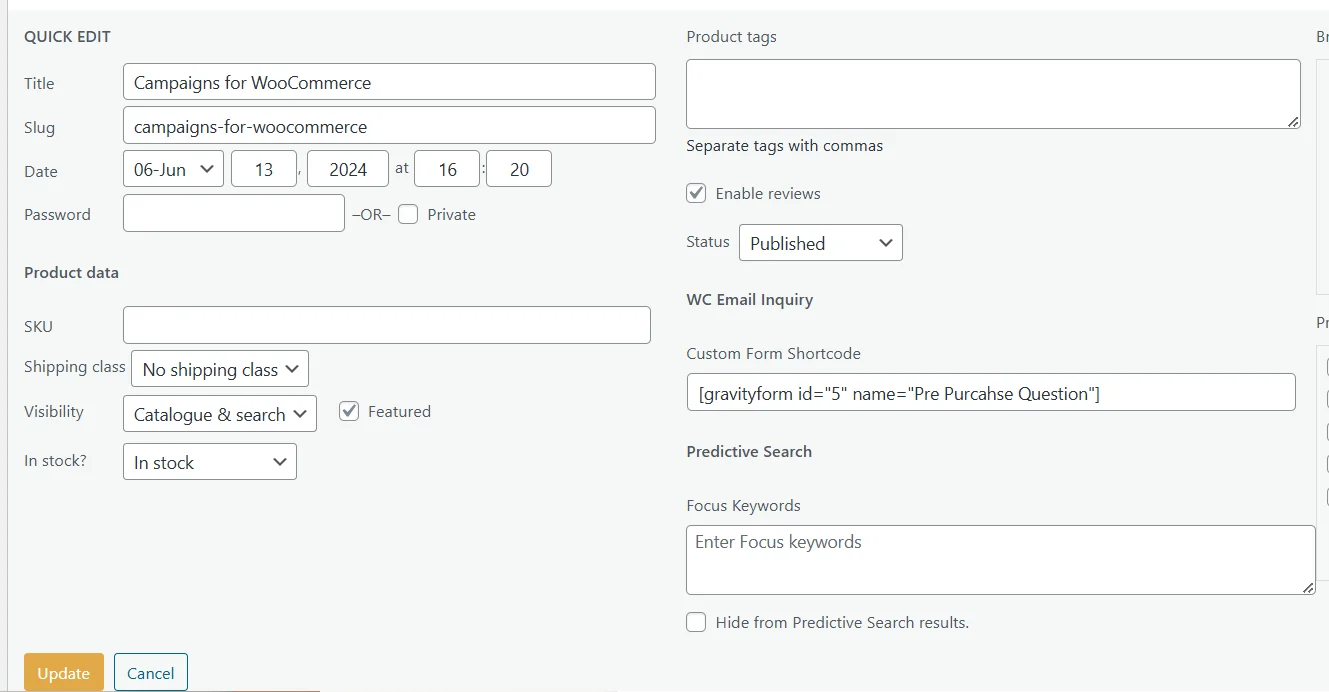Enable Hide from Predictive Search results checkbox

tap(696, 622)
